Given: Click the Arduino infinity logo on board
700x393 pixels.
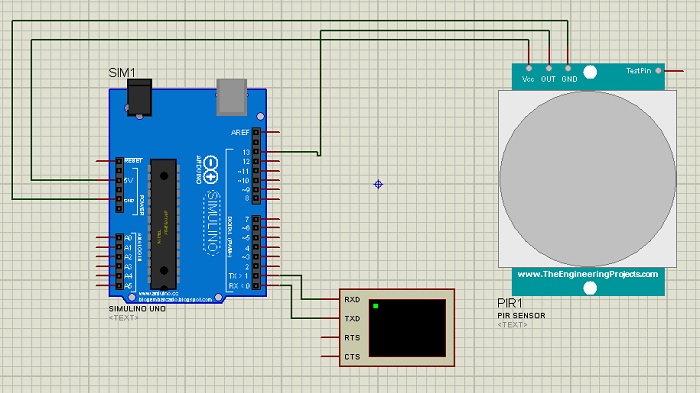Looking at the screenshot, I should 210,170.
